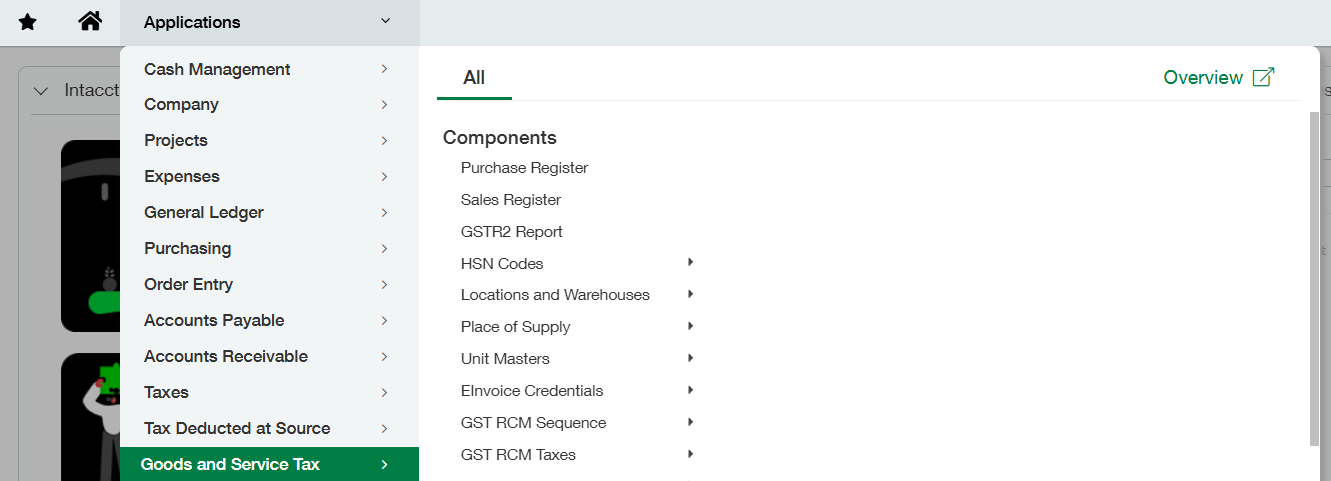The width and height of the screenshot is (1331, 481).
Task: Click the components list vertical scrollbar
Action: point(1314,278)
